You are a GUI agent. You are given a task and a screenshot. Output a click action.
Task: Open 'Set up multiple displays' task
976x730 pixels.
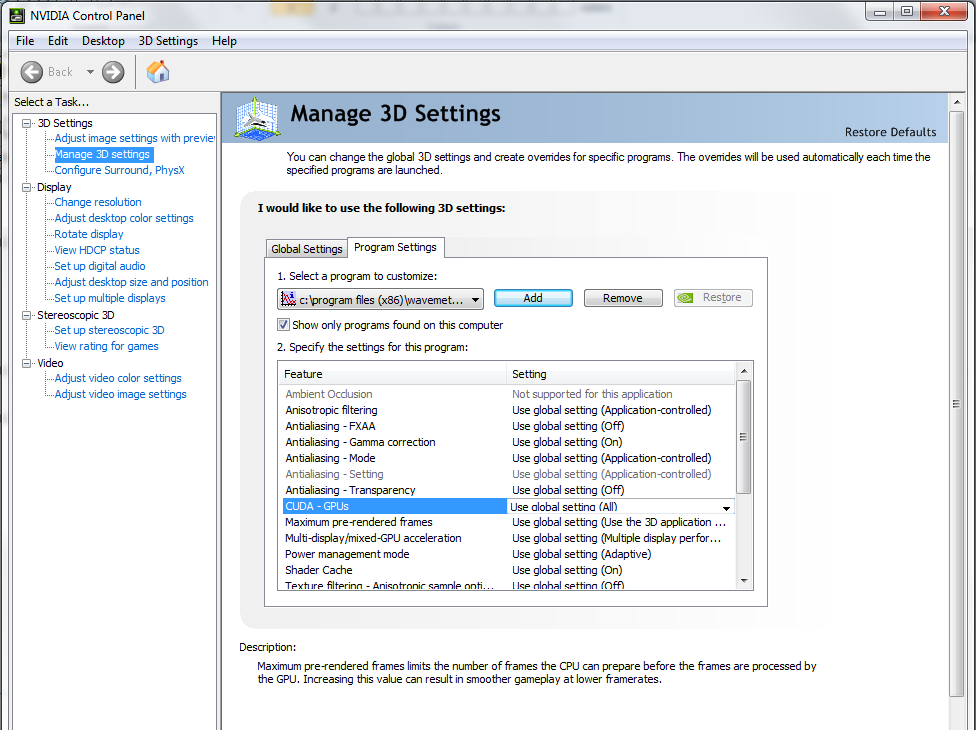[110, 298]
